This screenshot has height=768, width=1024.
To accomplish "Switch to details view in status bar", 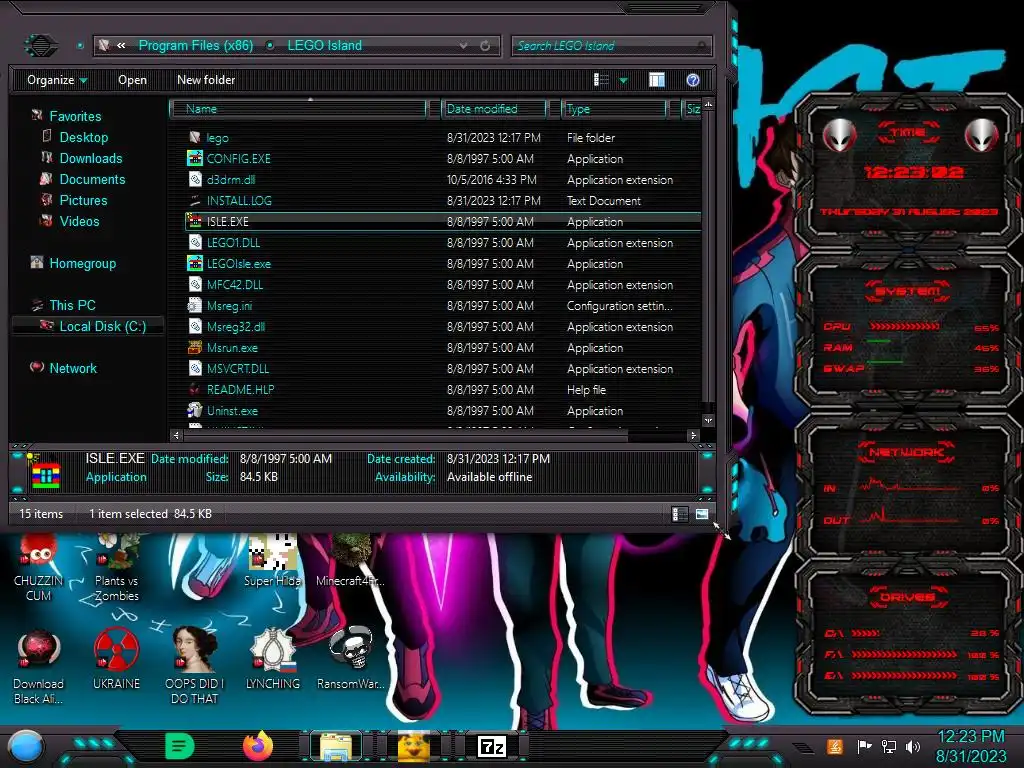I will tap(680, 514).
